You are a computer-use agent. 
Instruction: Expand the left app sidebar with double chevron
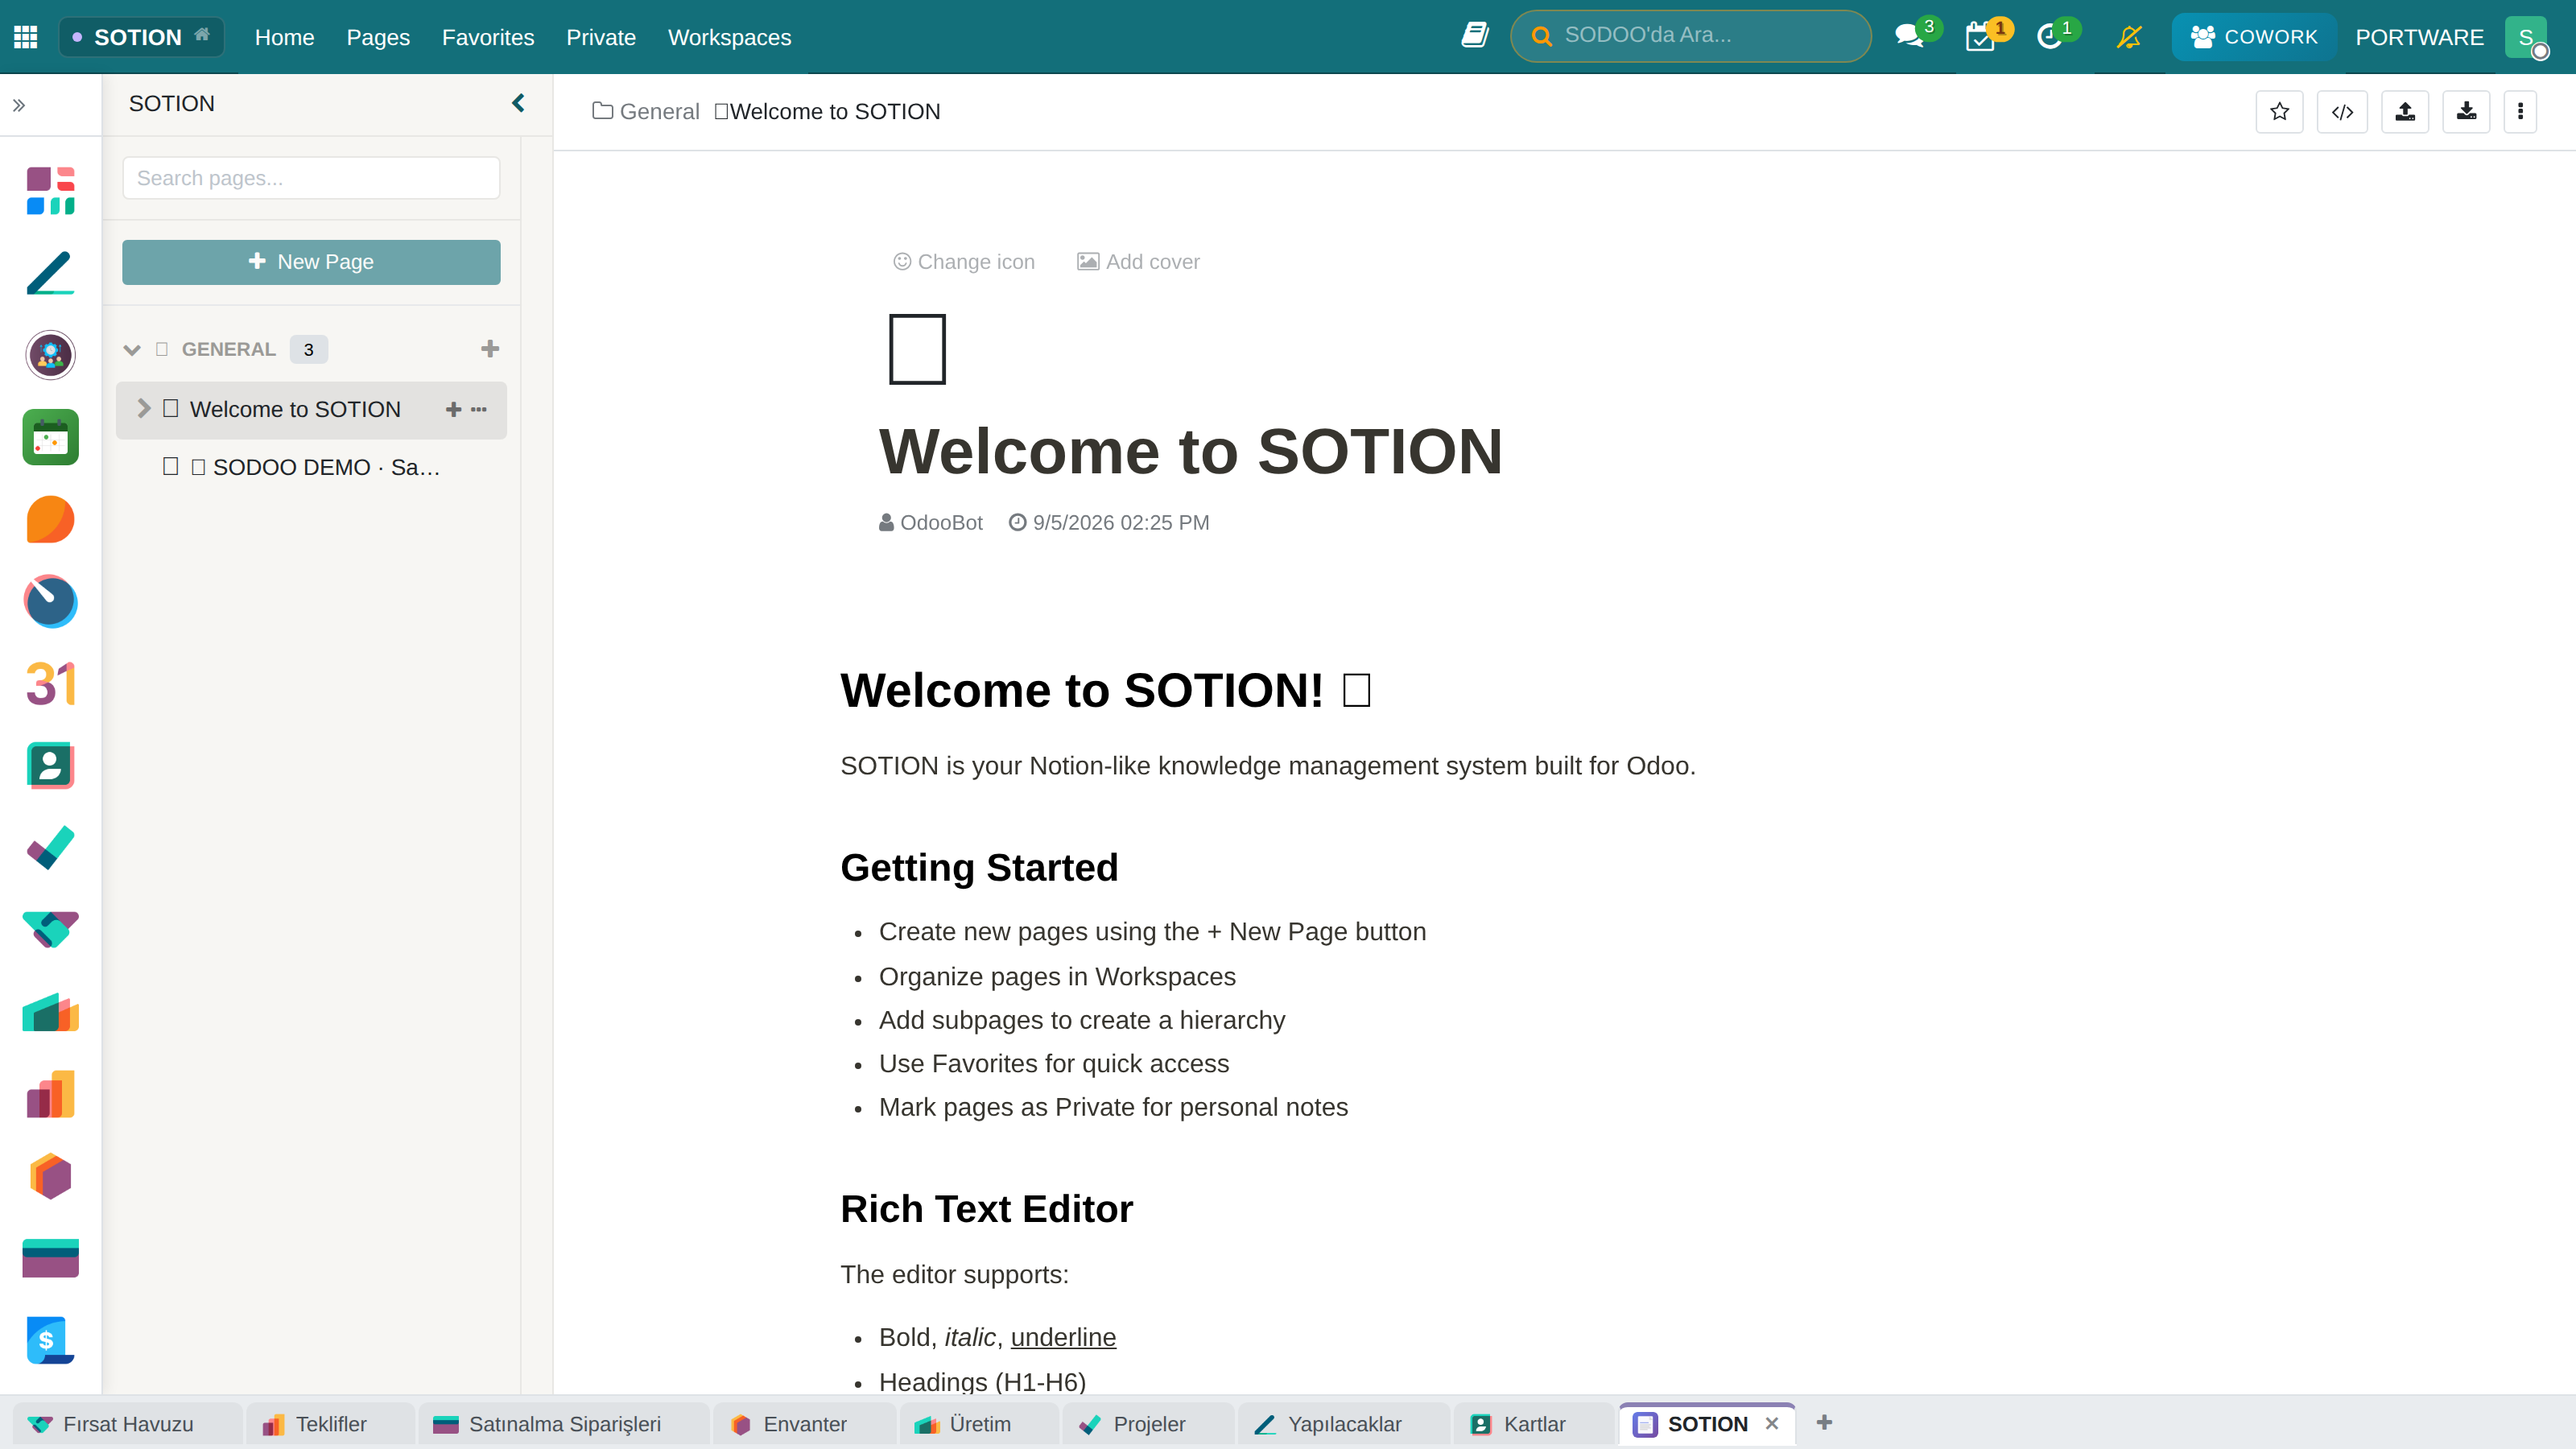pyautogui.click(x=19, y=105)
